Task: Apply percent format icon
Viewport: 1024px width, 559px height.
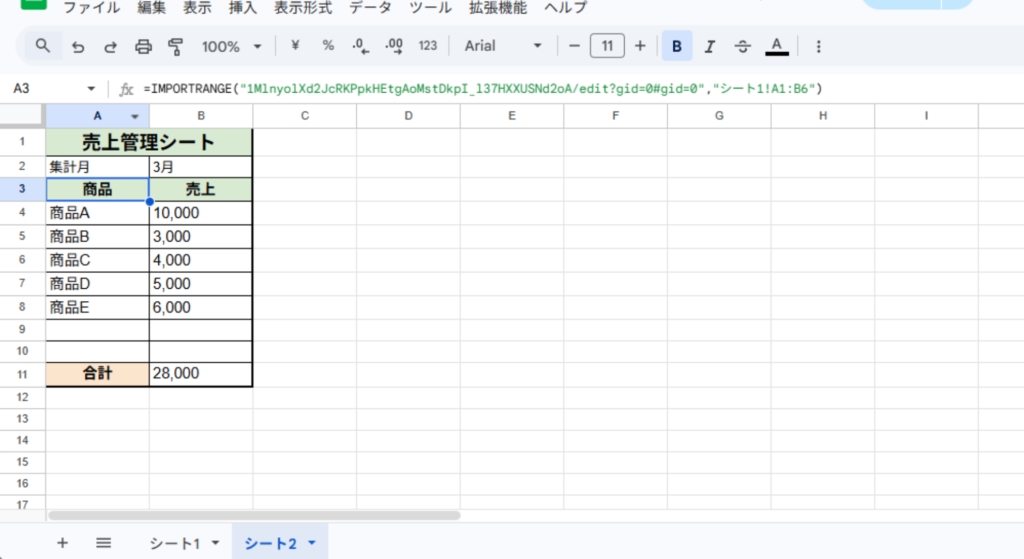Action: (x=328, y=46)
